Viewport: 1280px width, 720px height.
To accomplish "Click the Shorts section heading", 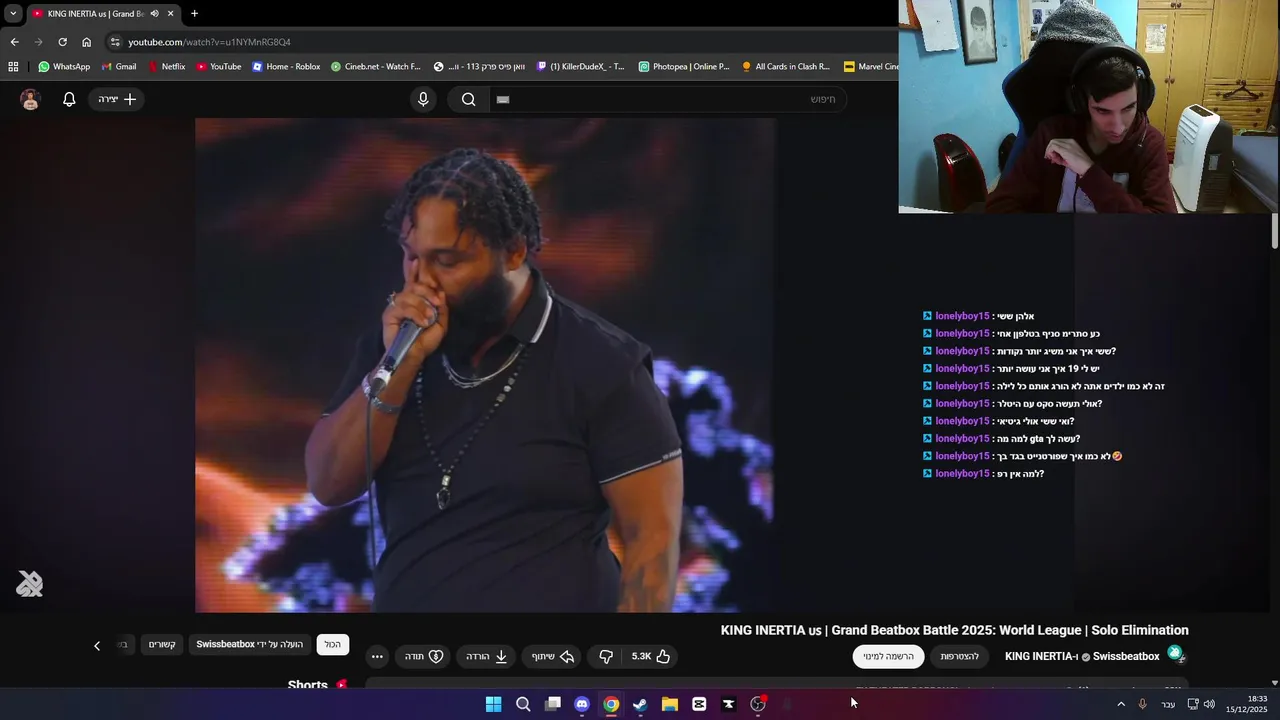I will coord(308,685).
